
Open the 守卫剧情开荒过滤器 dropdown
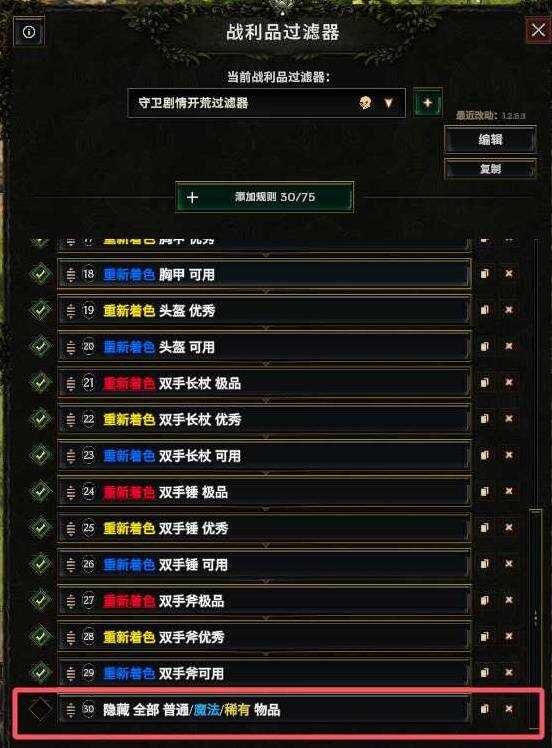[267, 103]
